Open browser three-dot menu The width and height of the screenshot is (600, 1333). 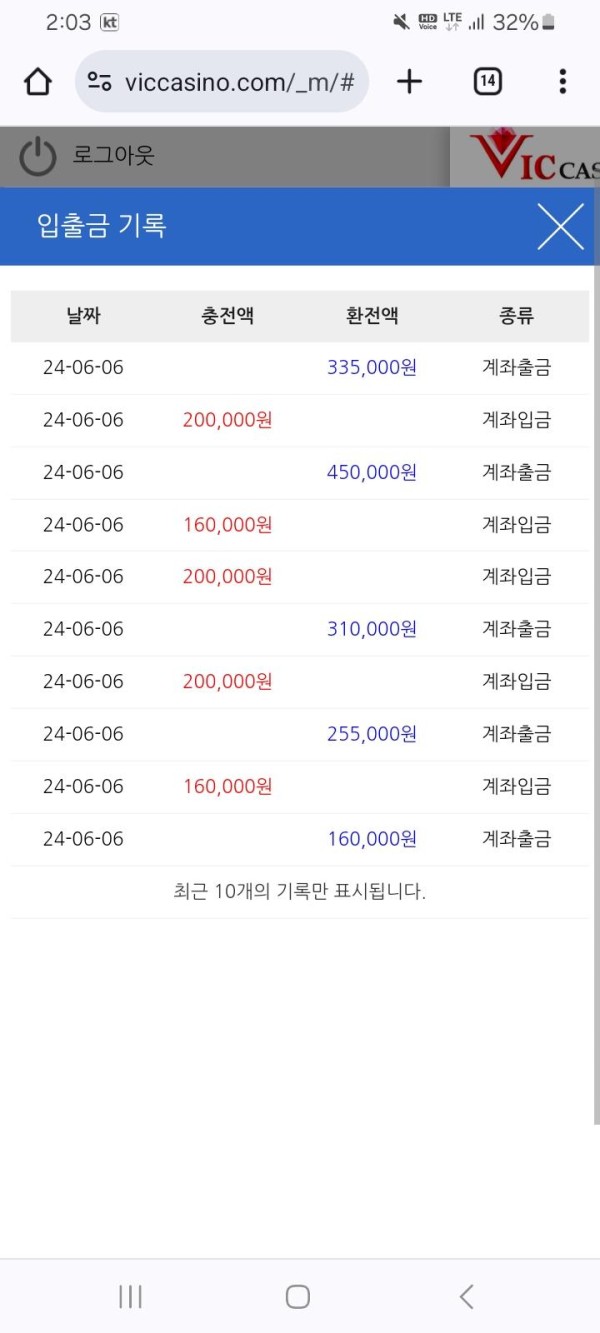pos(563,82)
